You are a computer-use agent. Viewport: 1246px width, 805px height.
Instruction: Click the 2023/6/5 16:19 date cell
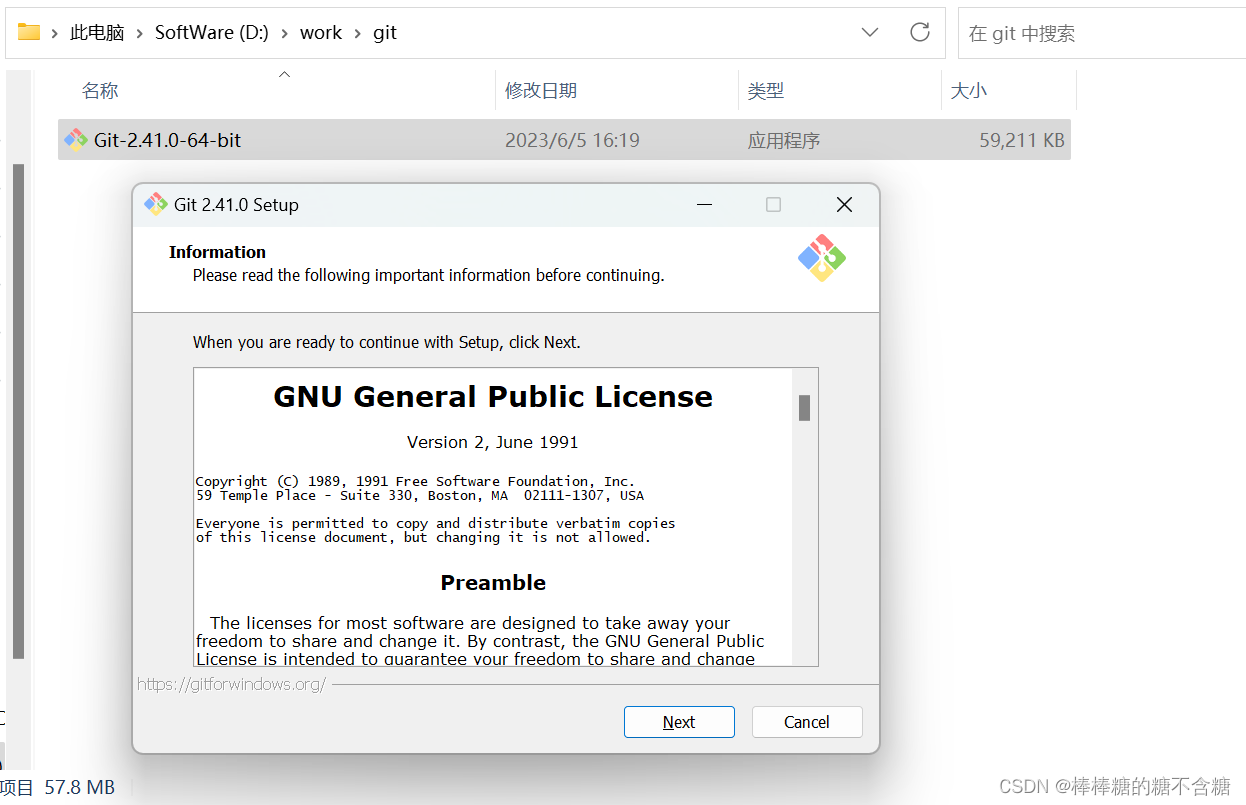[x=572, y=141]
